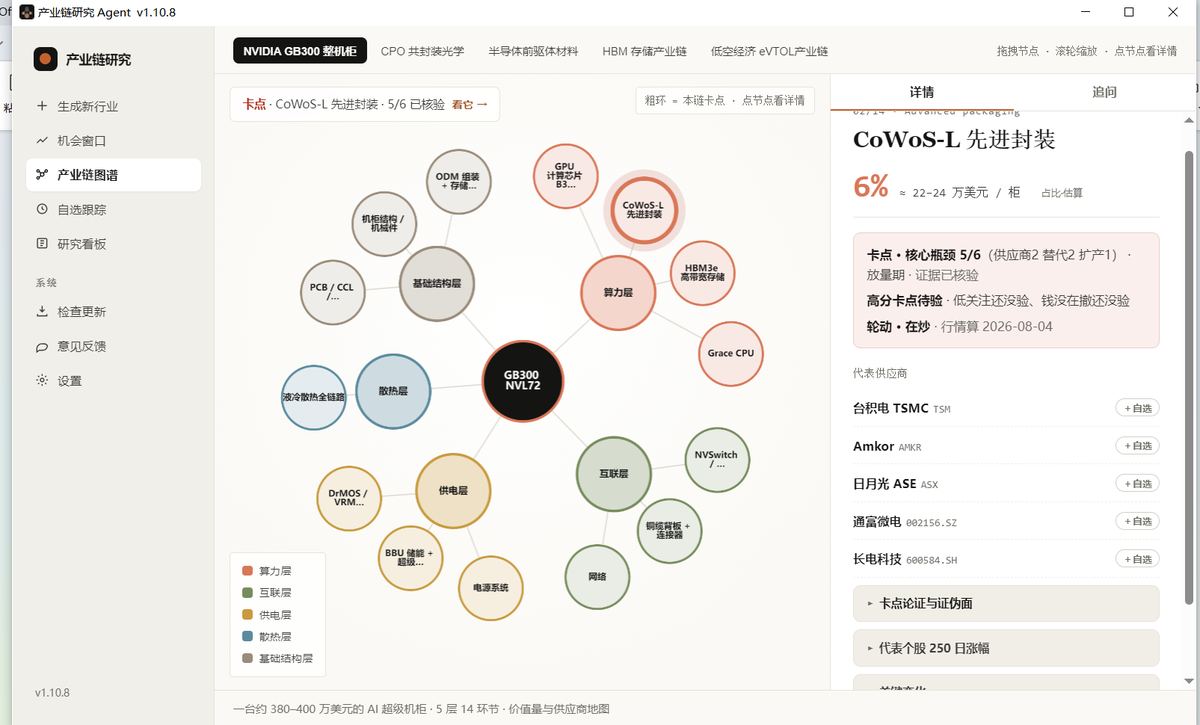Switch to 半导体前驱体材料 tab
This screenshot has height=725, width=1200.
pos(533,51)
